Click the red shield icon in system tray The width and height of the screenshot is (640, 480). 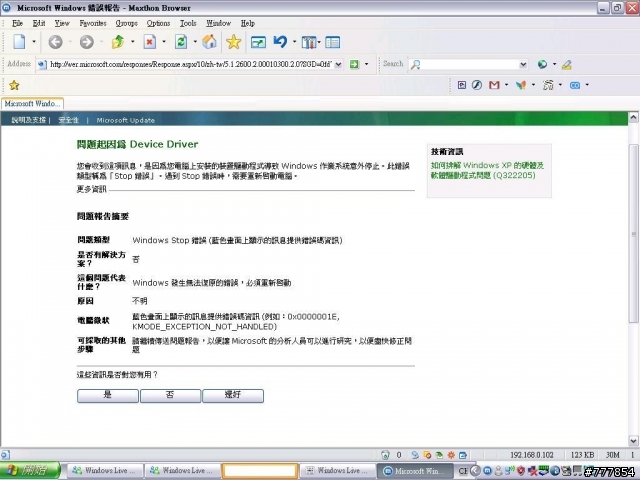[x=521, y=471]
